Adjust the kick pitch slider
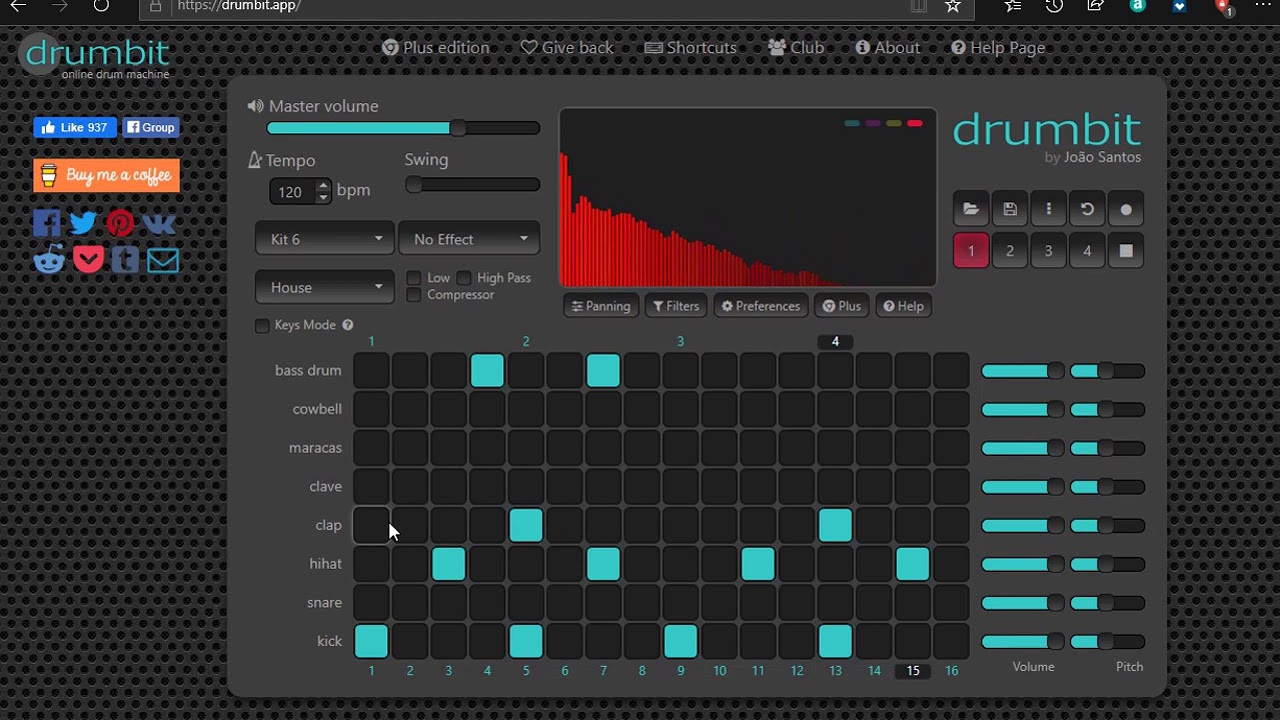This screenshot has width=1280, height=720. 1107,641
